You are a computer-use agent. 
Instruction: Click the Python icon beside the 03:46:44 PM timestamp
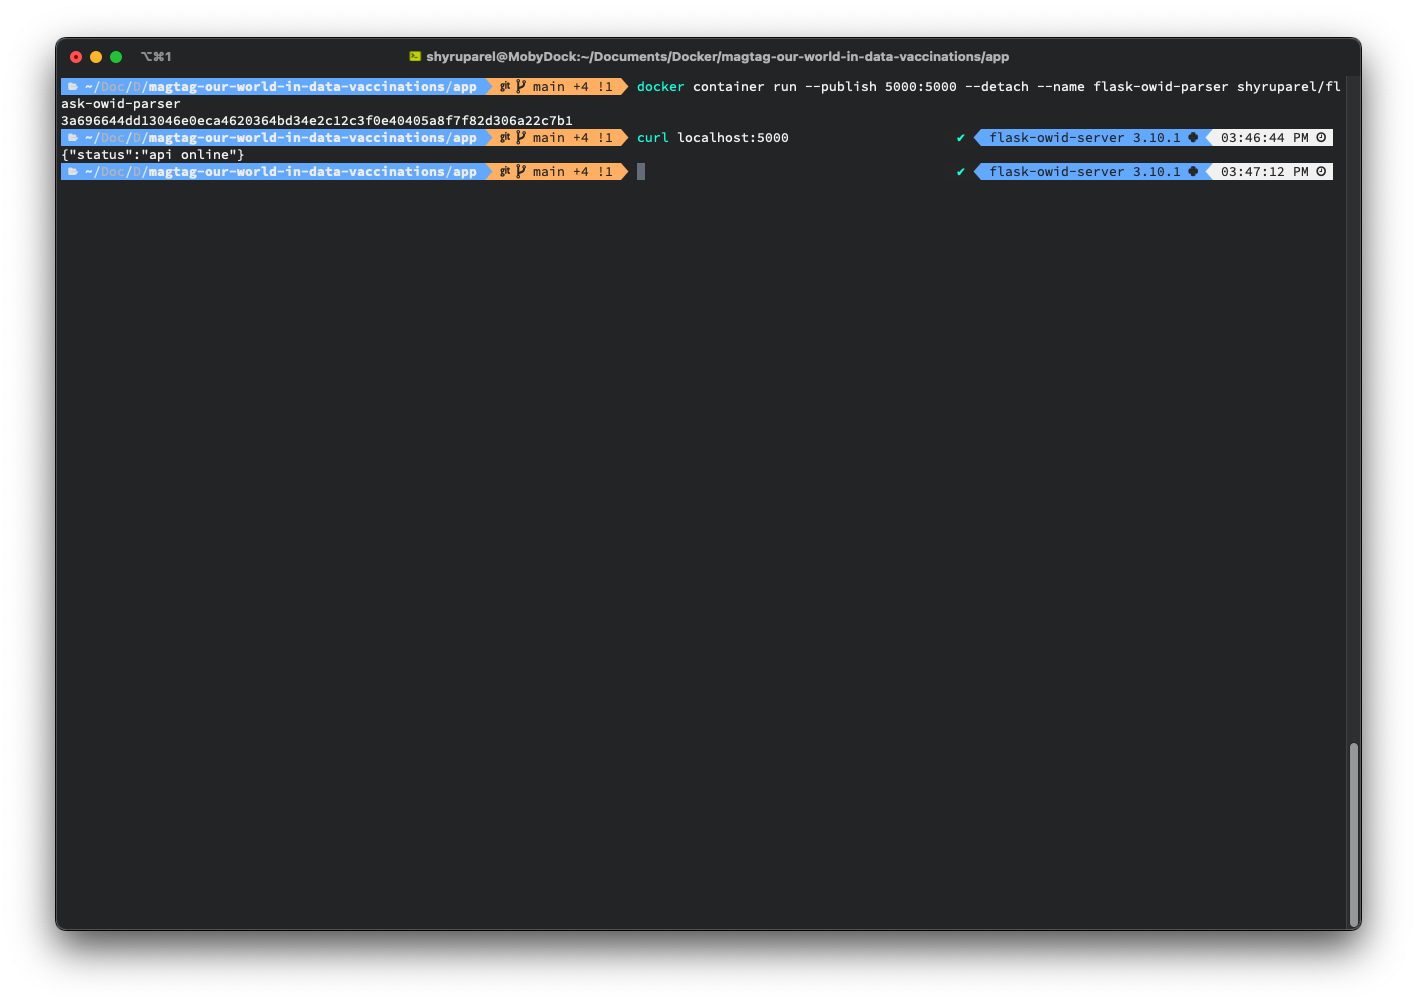[1193, 138]
